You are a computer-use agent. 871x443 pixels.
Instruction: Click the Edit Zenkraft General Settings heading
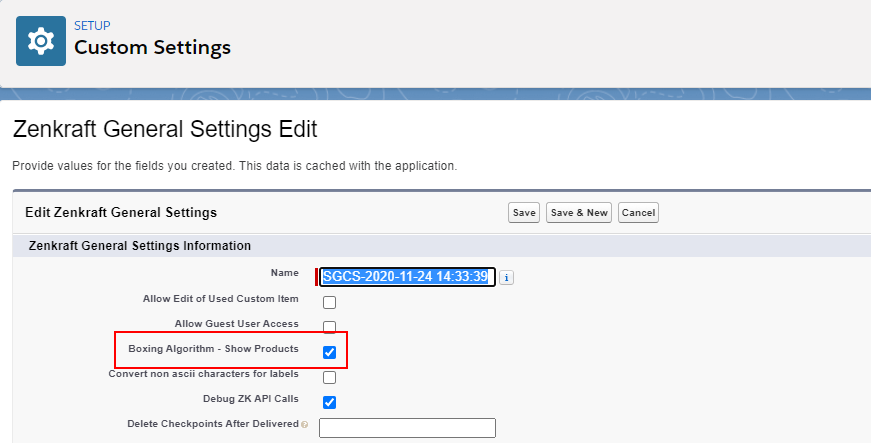point(121,213)
